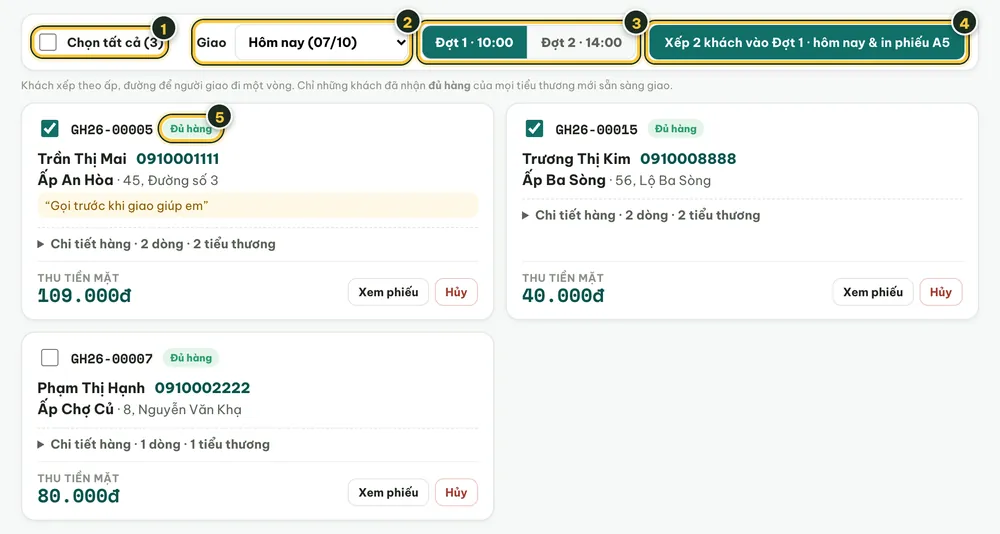1000x534 pixels.
Task: Click address "Ấp Chợ Củ"
Action: click(75, 409)
